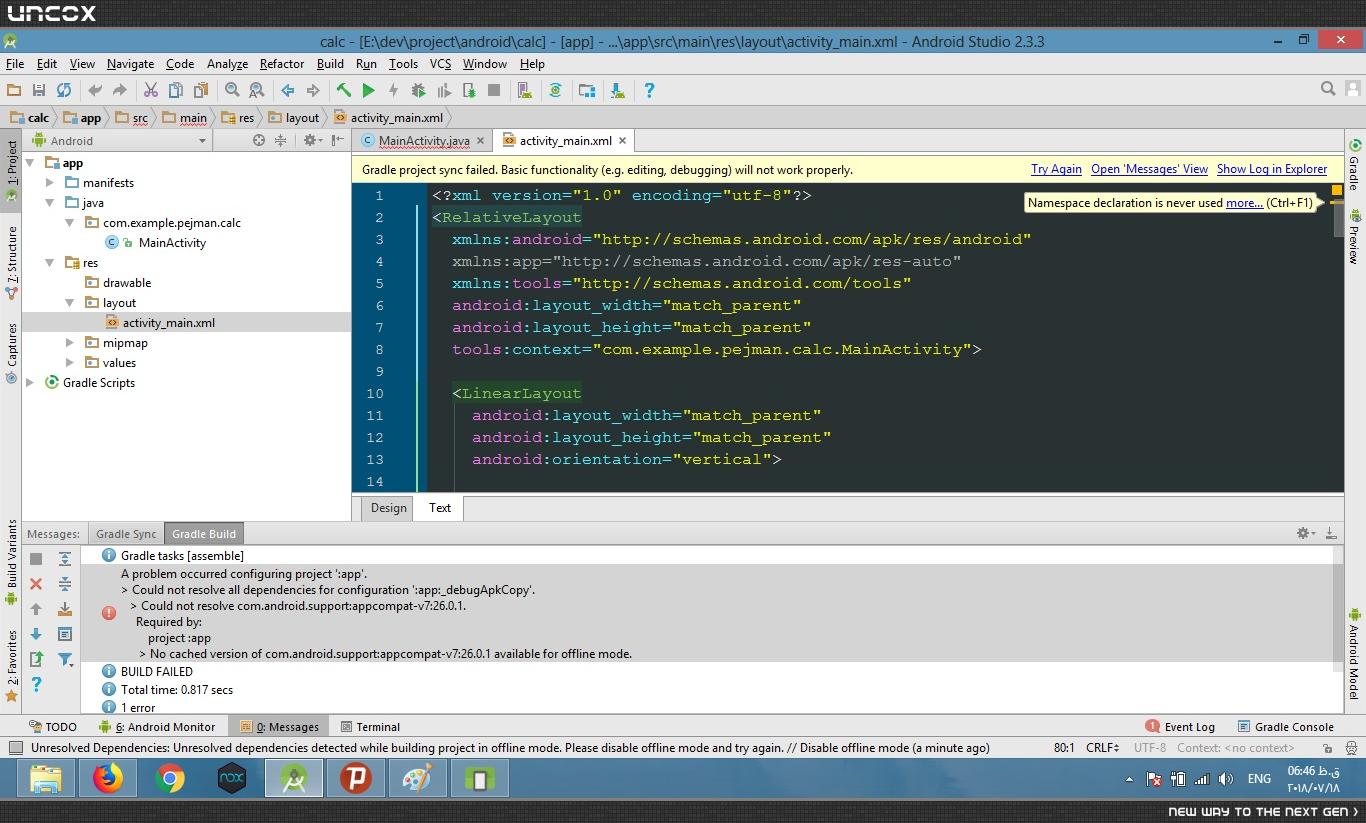Expand the manifests folder
1366x823 pixels.
click(50, 183)
